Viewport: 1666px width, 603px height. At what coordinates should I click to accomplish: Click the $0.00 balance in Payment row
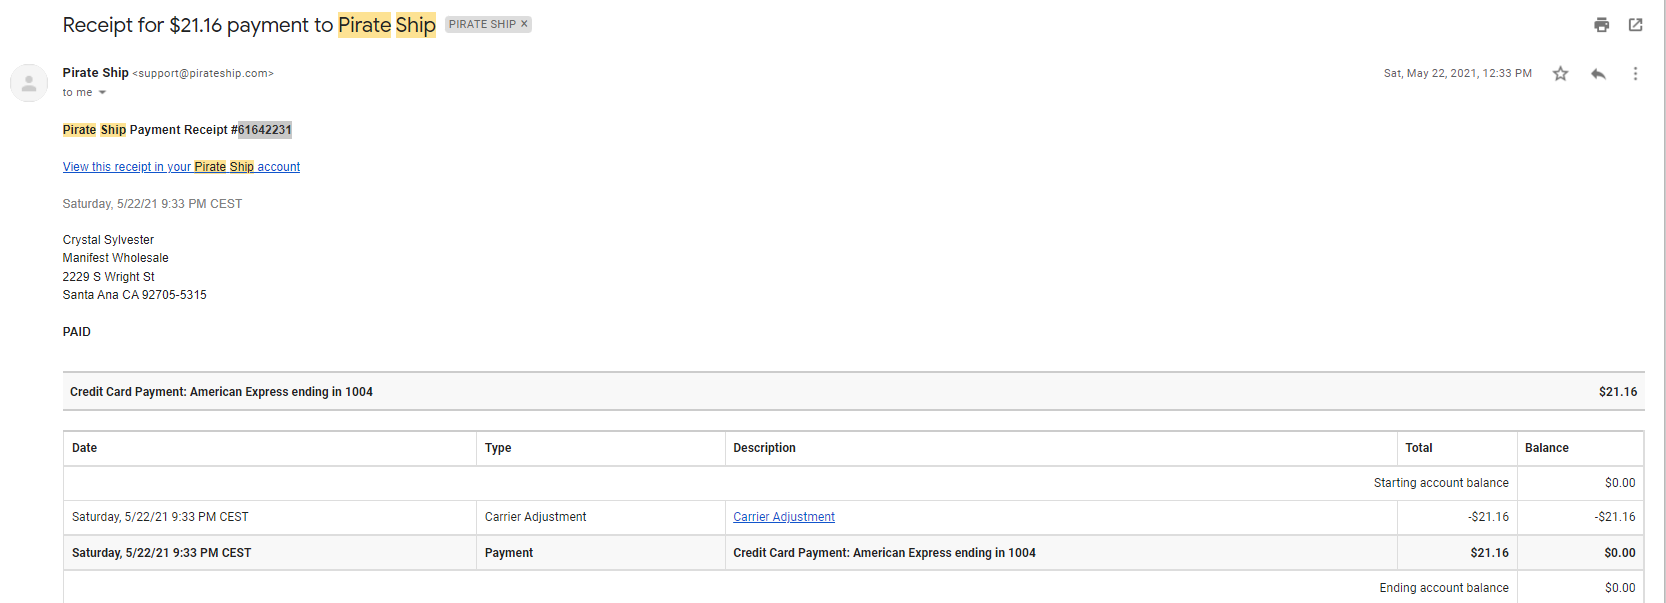coord(1620,553)
